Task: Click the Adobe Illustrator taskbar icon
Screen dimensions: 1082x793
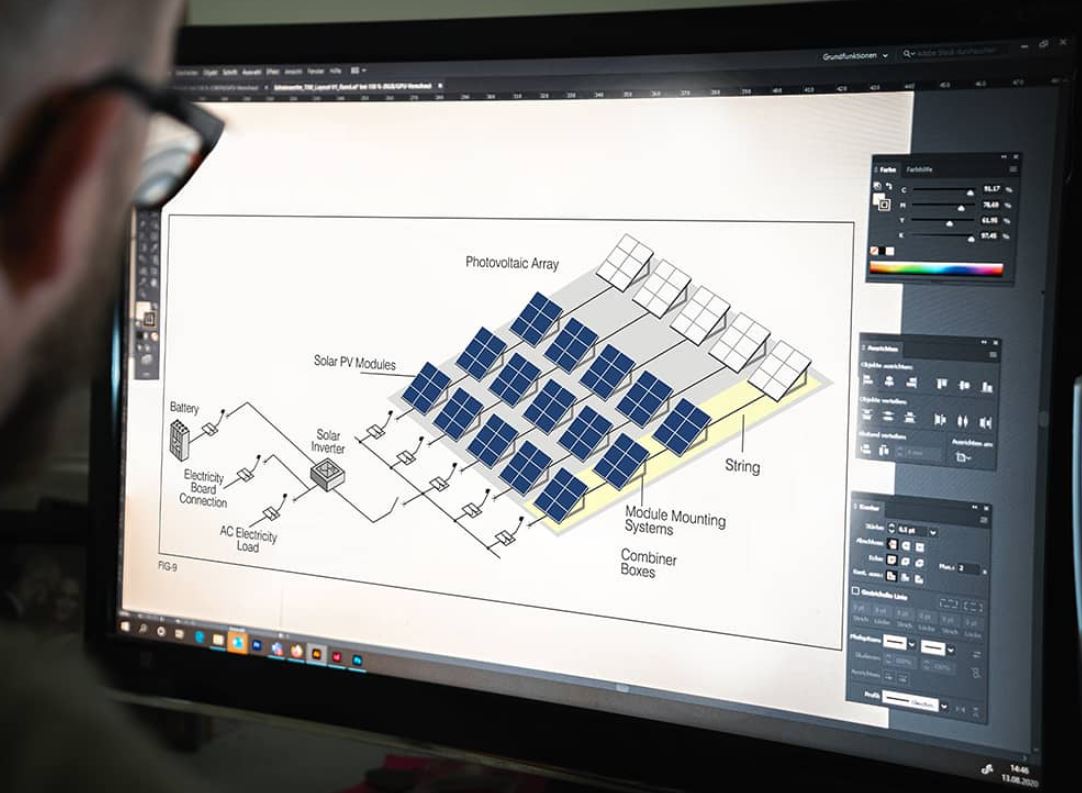Action: click(x=316, y=654)
